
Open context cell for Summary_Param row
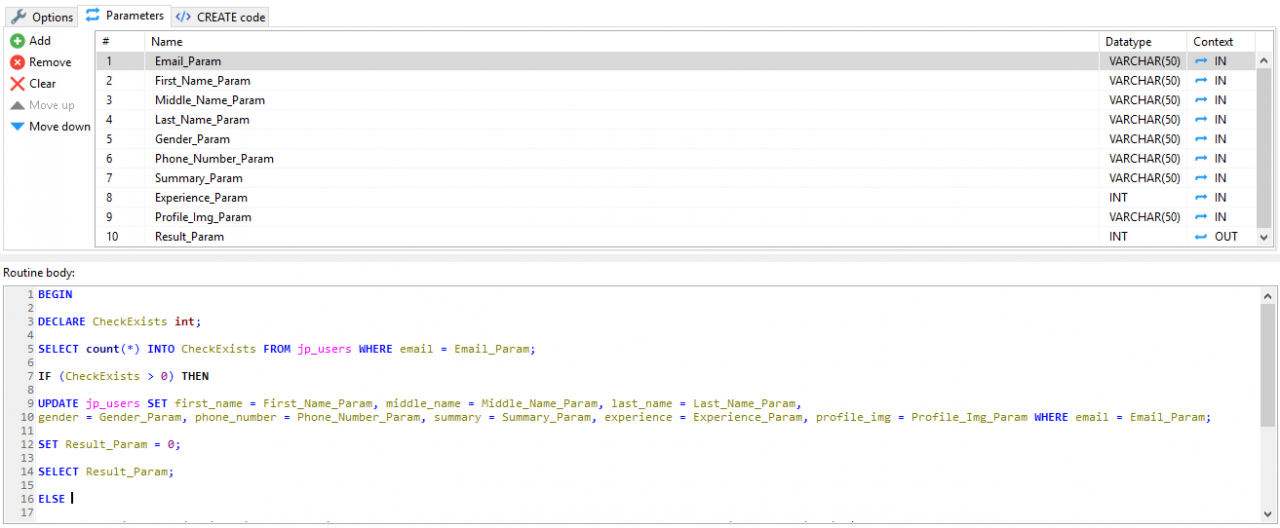point(1219,178)
